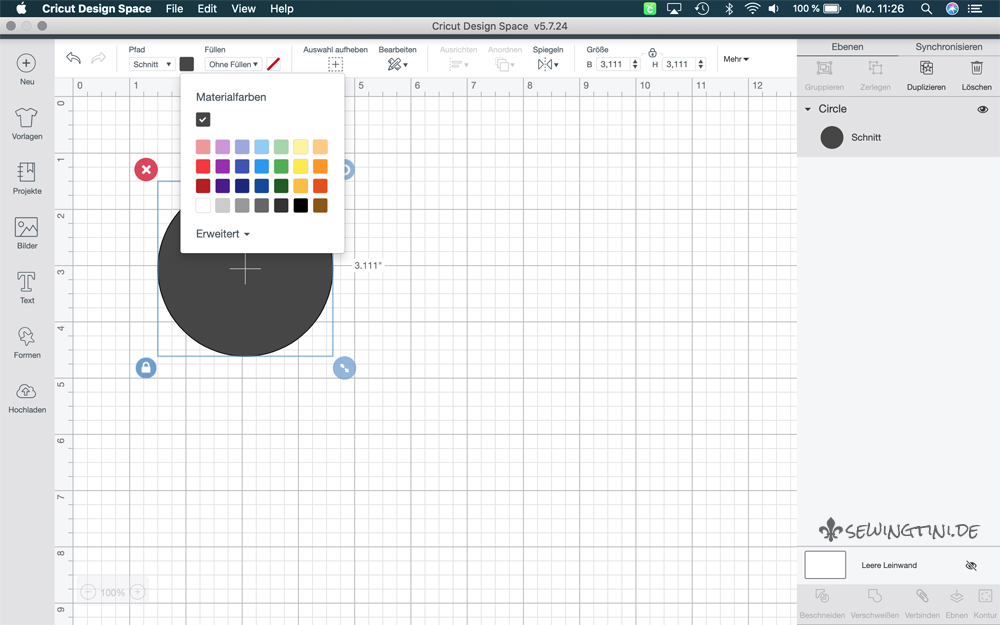Viewport: 1000px width, 625px height.
Task: Toggle the proportions lock handle on circle
Action: tap(146, 368)
